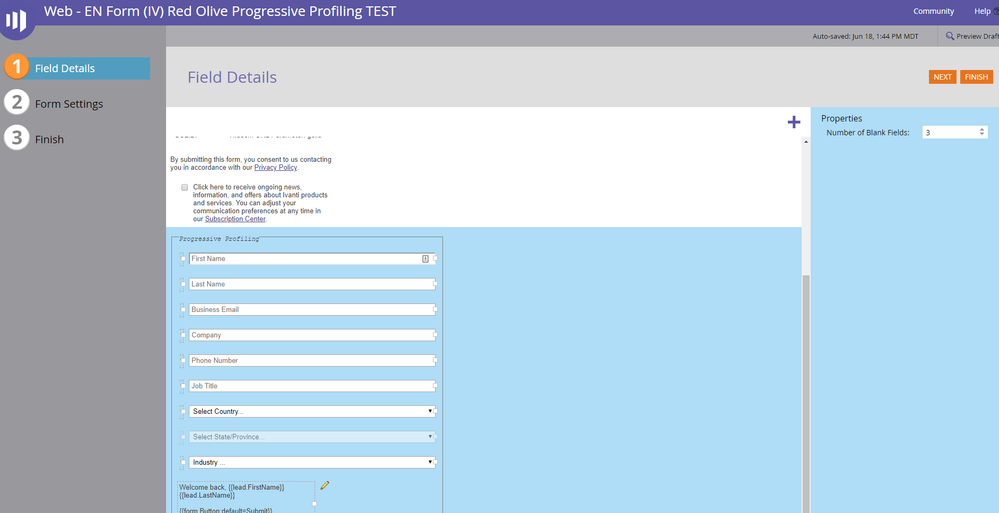Screen dimensions: 999x513
Task: Open the Select Country dropdown
Action: 312,412
